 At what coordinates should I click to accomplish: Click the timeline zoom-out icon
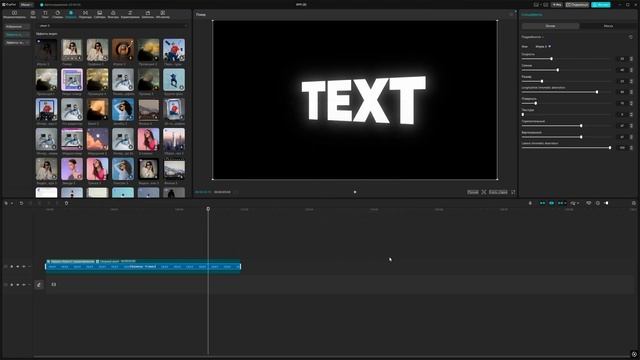tap(598, 203)
